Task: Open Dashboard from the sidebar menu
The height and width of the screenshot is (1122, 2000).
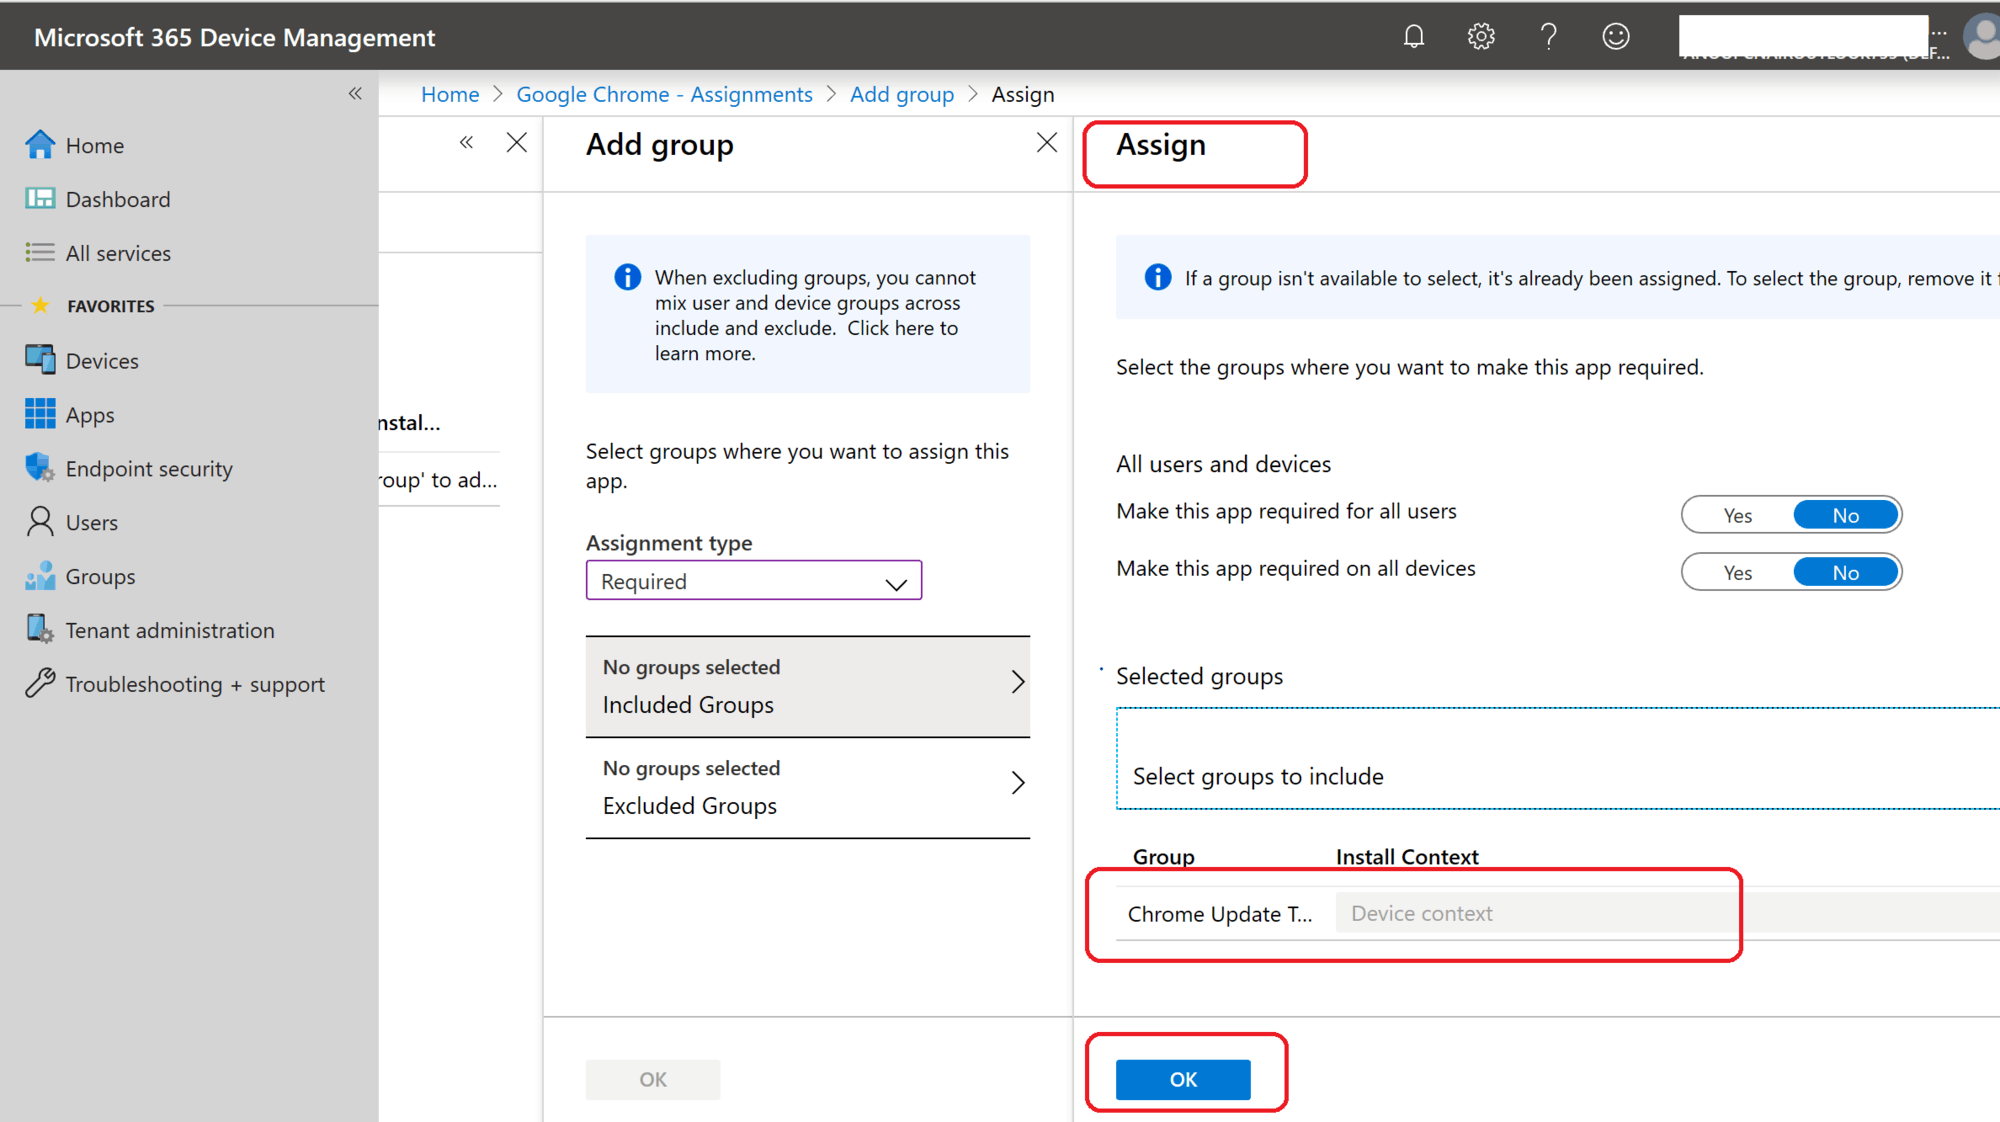Action: tap(118, 199)
